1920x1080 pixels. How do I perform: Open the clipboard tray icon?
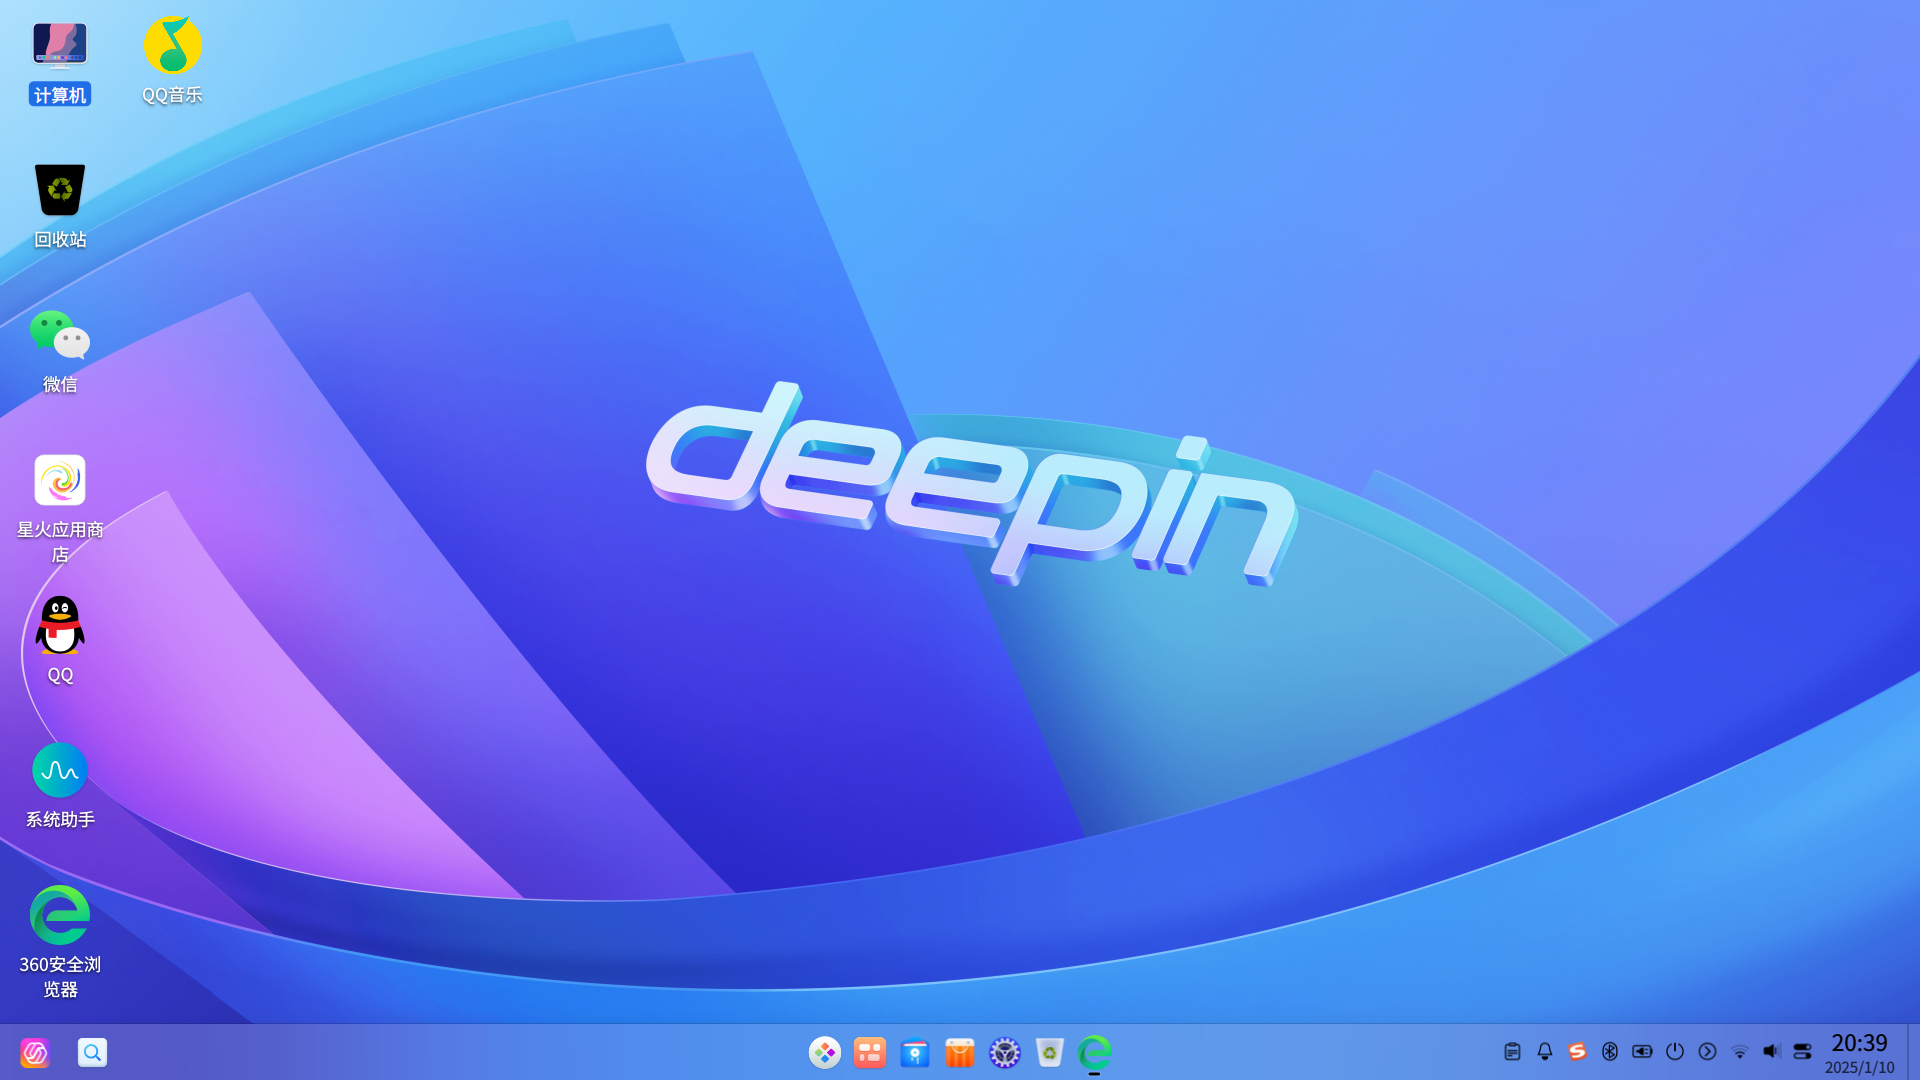pyautogui.click(x=1512, y=1052)
